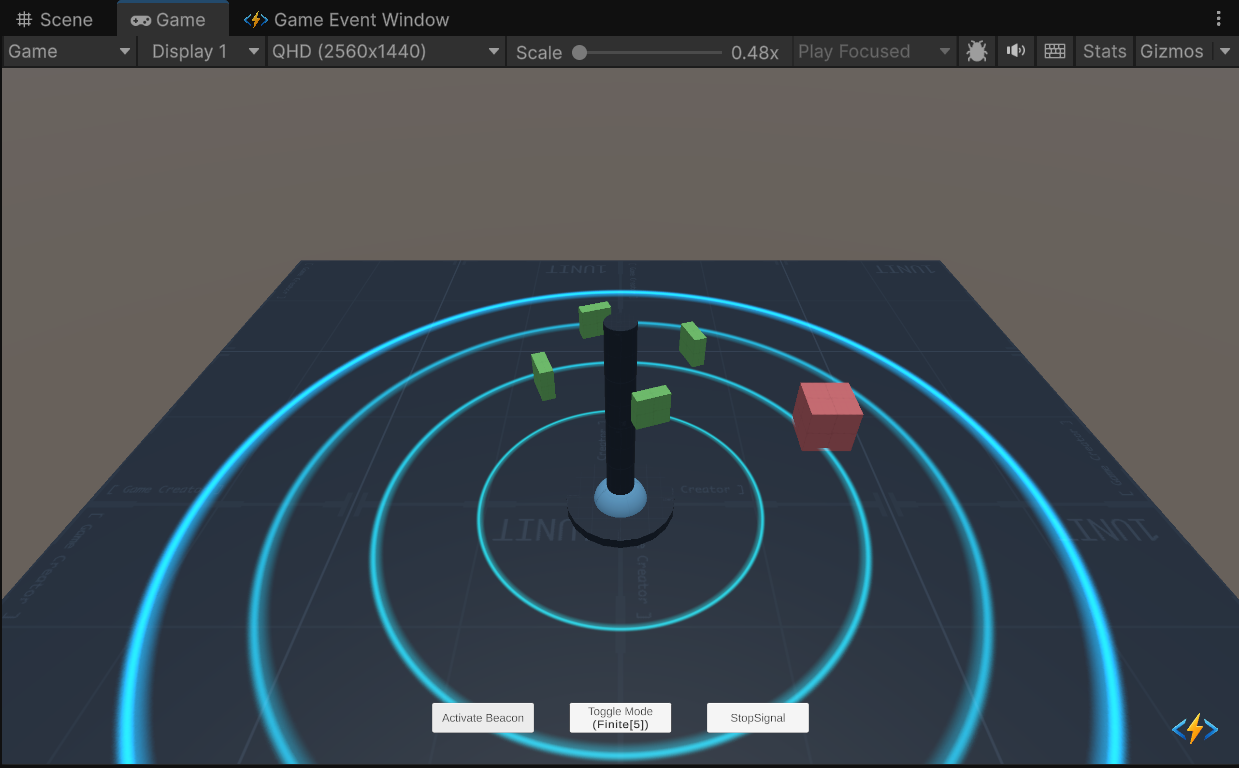Mute audio with the speaker icon
Viewport: 1239px width, 768px height.
tap(1016, 52)
